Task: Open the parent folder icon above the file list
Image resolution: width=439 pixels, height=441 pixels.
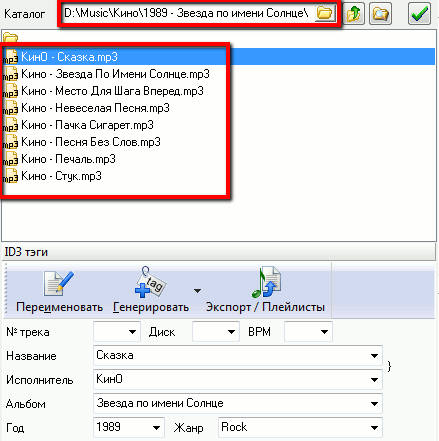Action: pyautogui.click(x=10, y=37)
